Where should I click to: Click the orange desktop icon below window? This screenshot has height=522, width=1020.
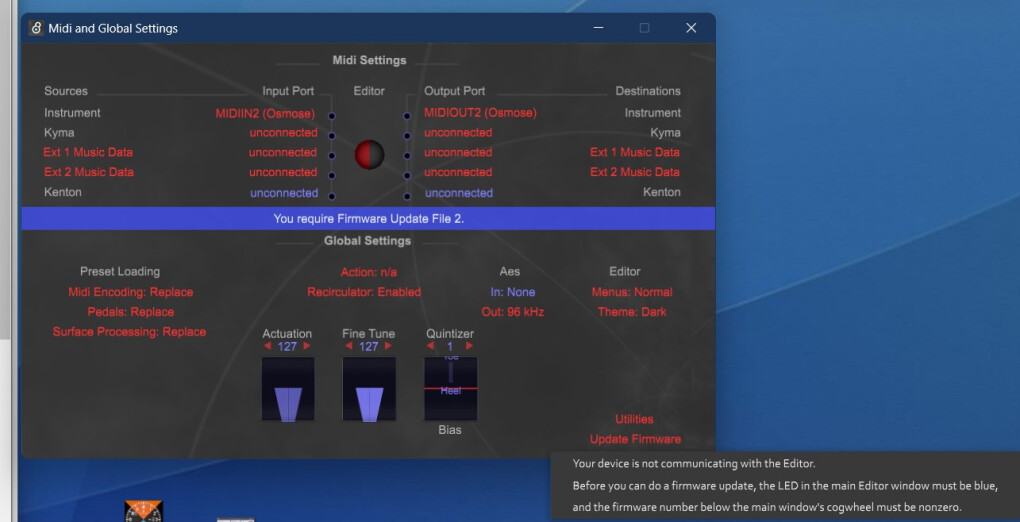coord(144,511)
